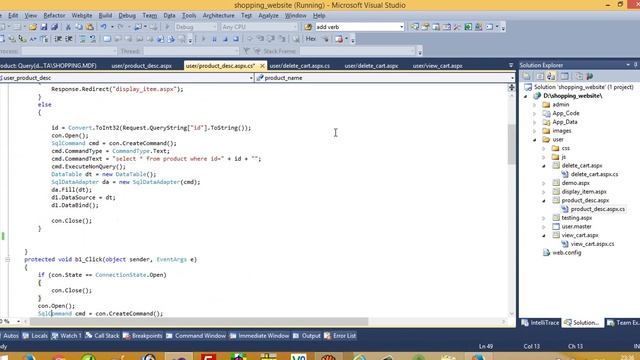The image size is (640, 360).
Task: Expand the App_Code folder
Action: click(x=535, y=113)
